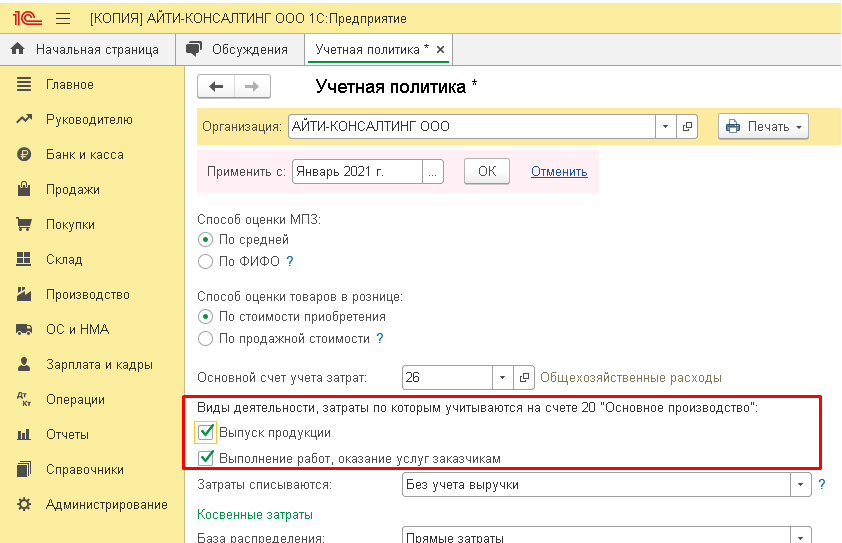Screen dimensions: 842x543
Task: Select the По ФИФО radio button
Action: pos(206,262)
